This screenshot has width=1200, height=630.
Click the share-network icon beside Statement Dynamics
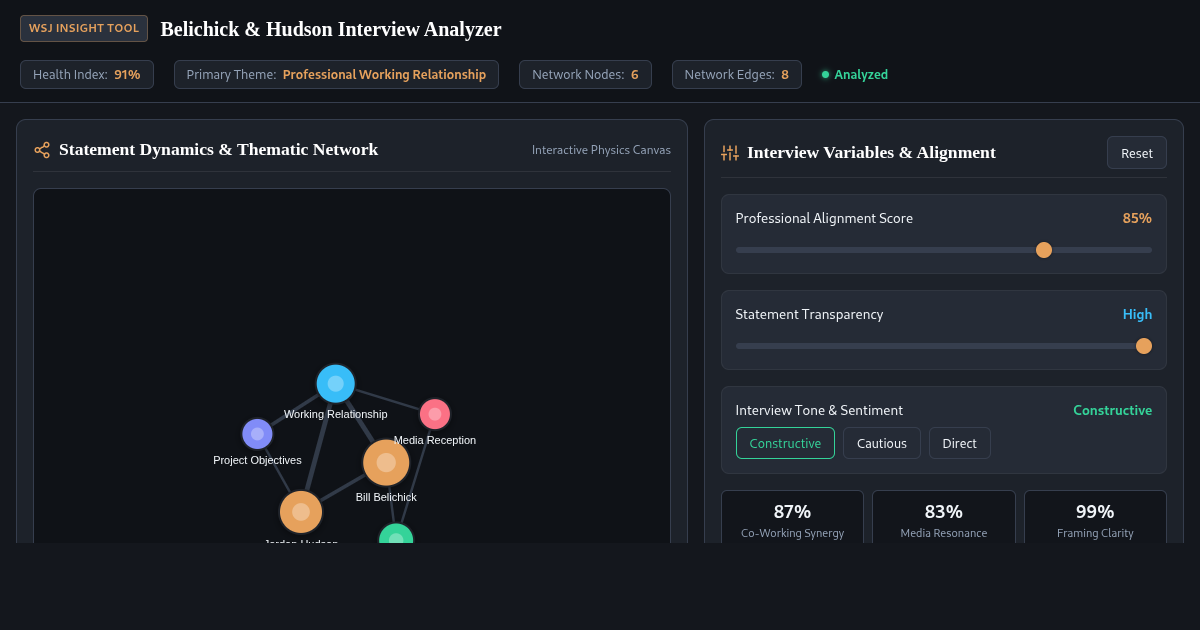pyautogui.click(x=42, y=150)
